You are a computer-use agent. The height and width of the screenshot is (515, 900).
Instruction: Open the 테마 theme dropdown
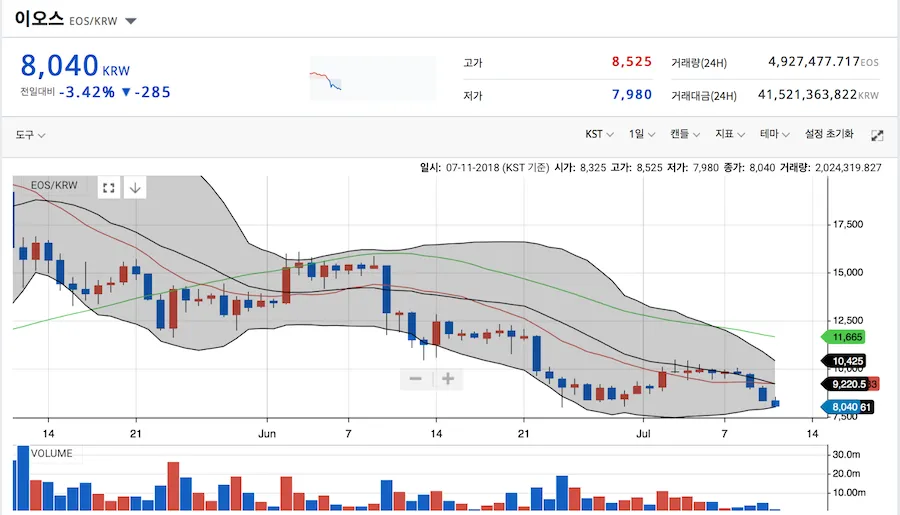coord(774,134)
